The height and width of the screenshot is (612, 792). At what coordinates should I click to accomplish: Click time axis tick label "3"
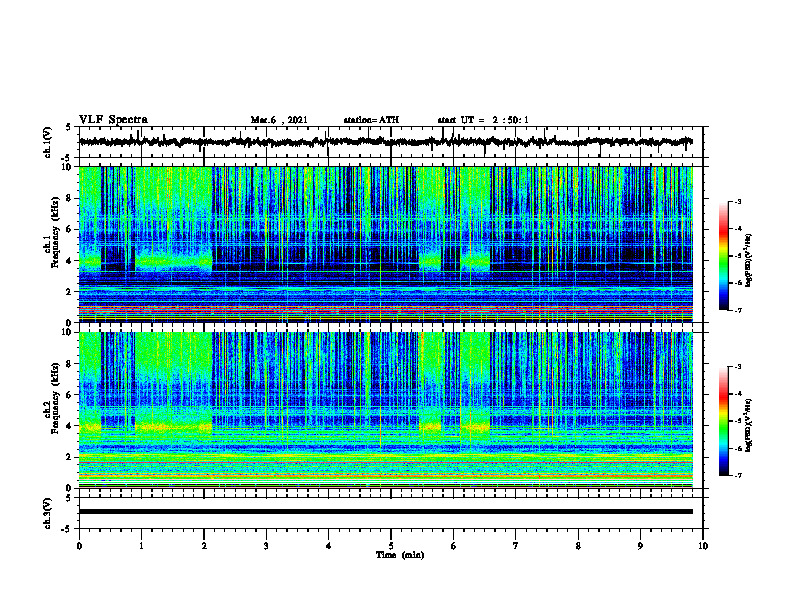(x=266, y=546)
